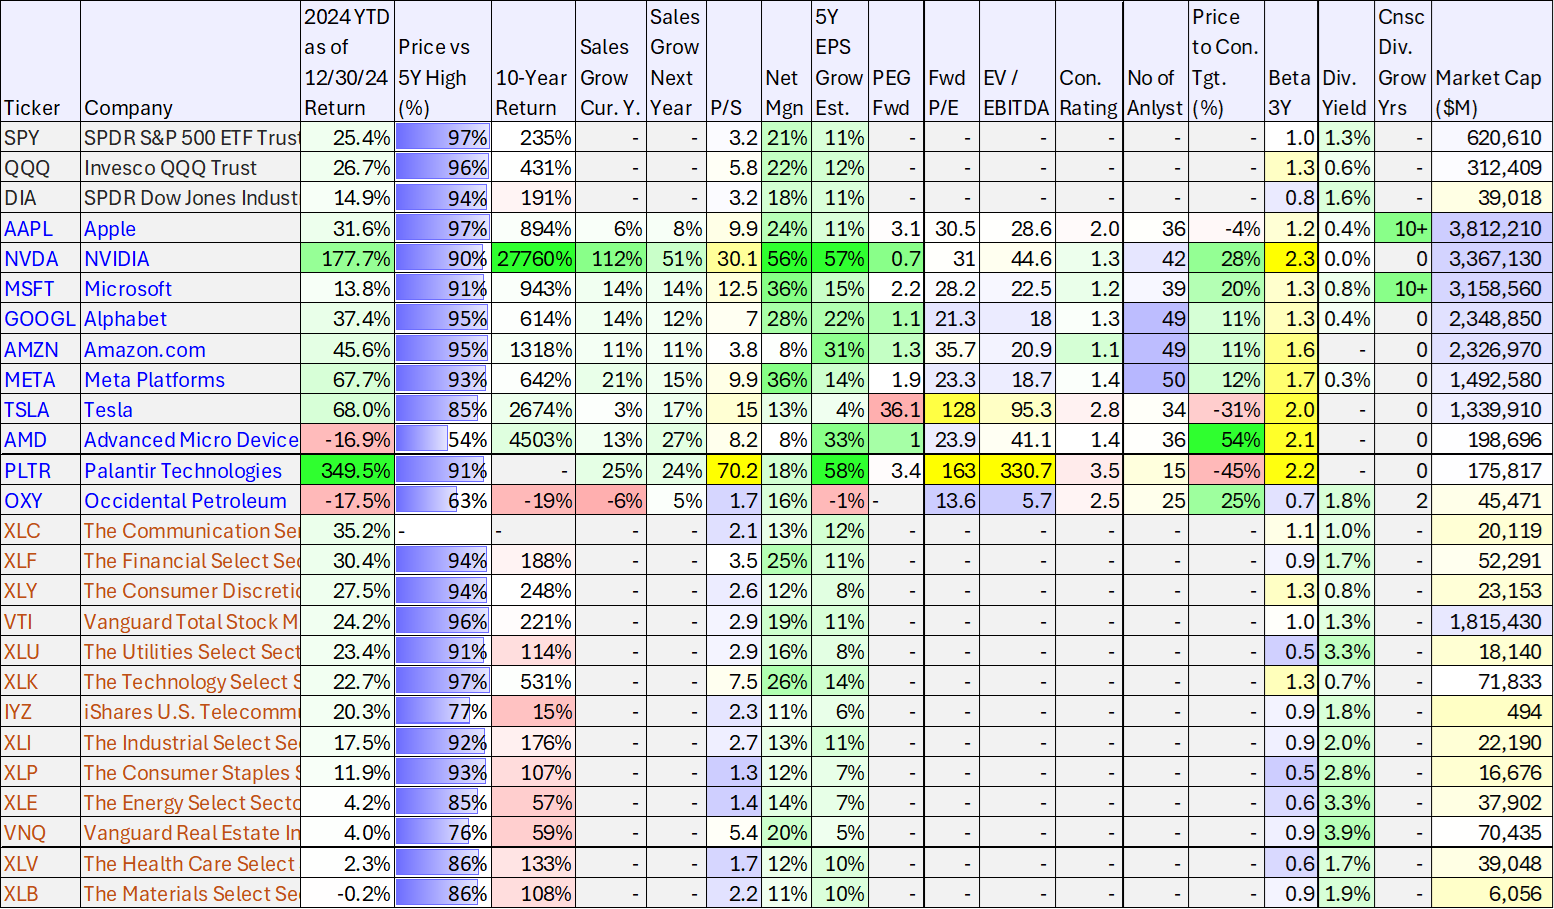Select the QQQ ticker cell
This screenshot has height=909, width=1554.
click(41, 168)
